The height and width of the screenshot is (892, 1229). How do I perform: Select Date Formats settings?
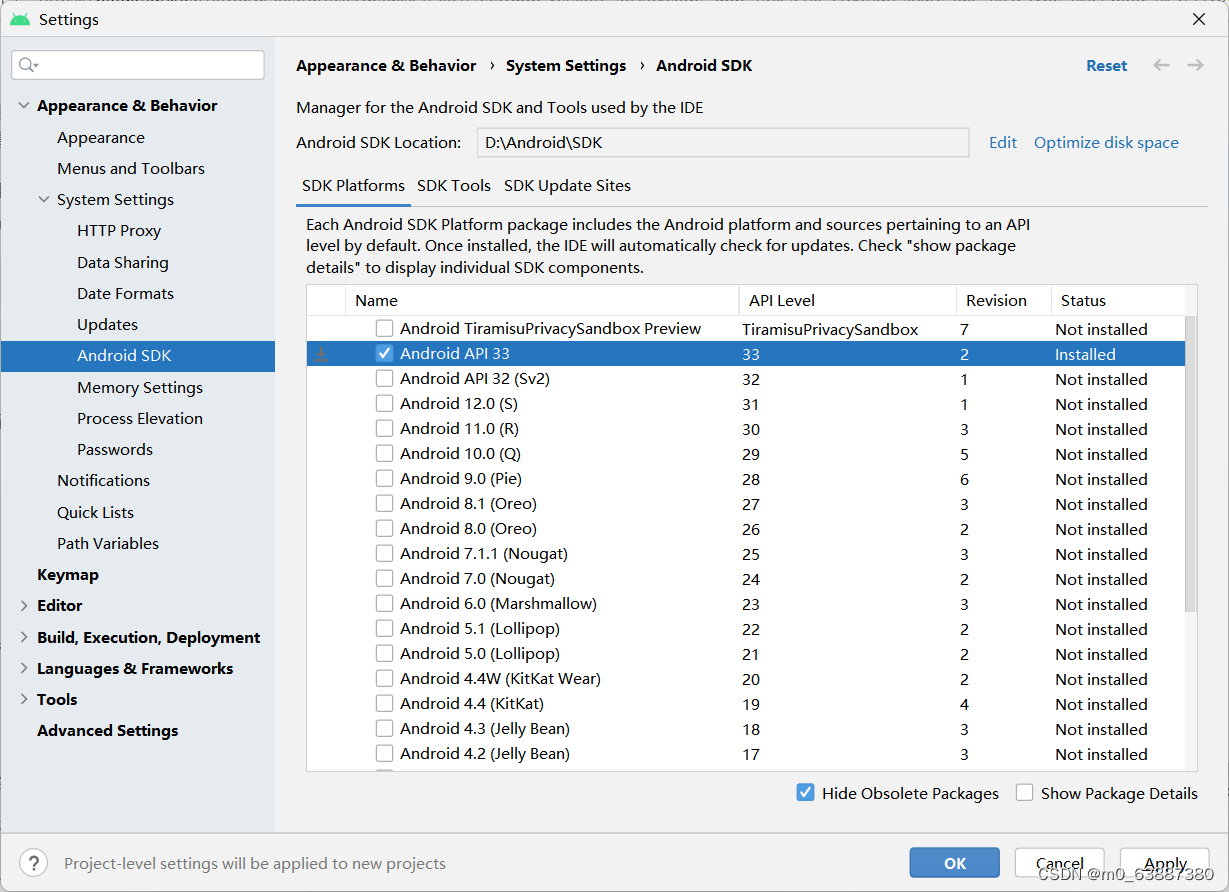(x=125, y=294)
